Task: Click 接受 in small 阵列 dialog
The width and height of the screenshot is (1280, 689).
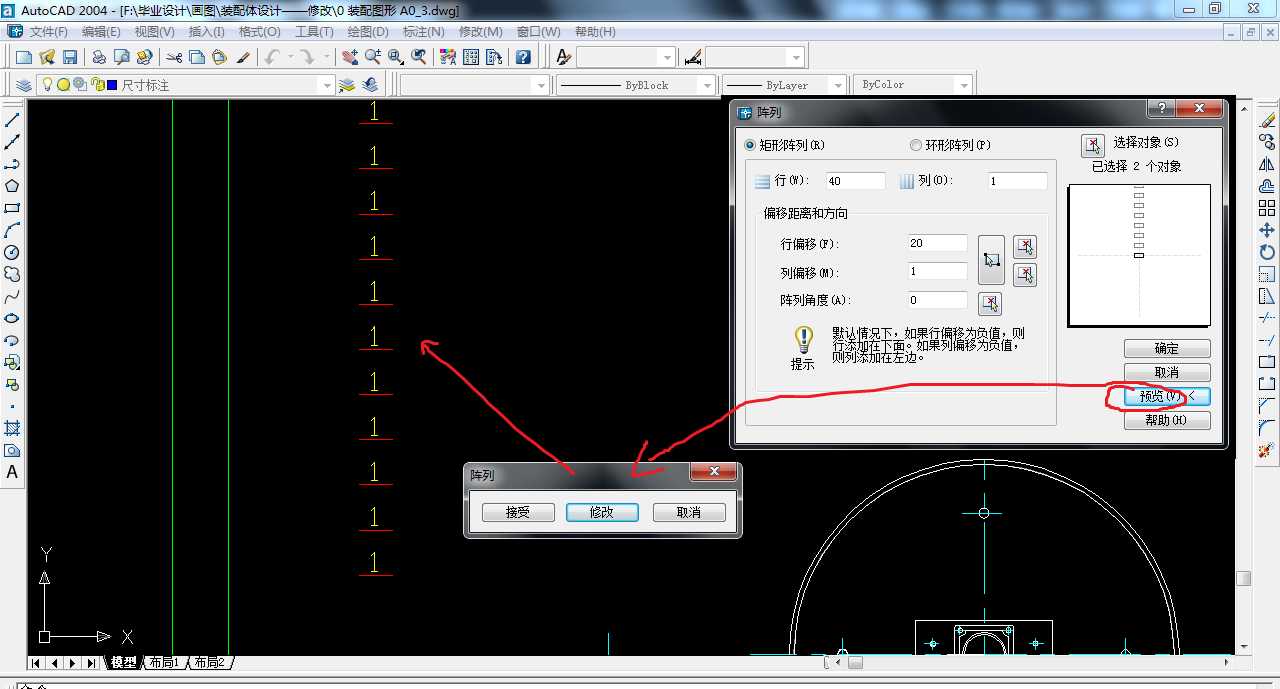Action: tap(518, 512)
